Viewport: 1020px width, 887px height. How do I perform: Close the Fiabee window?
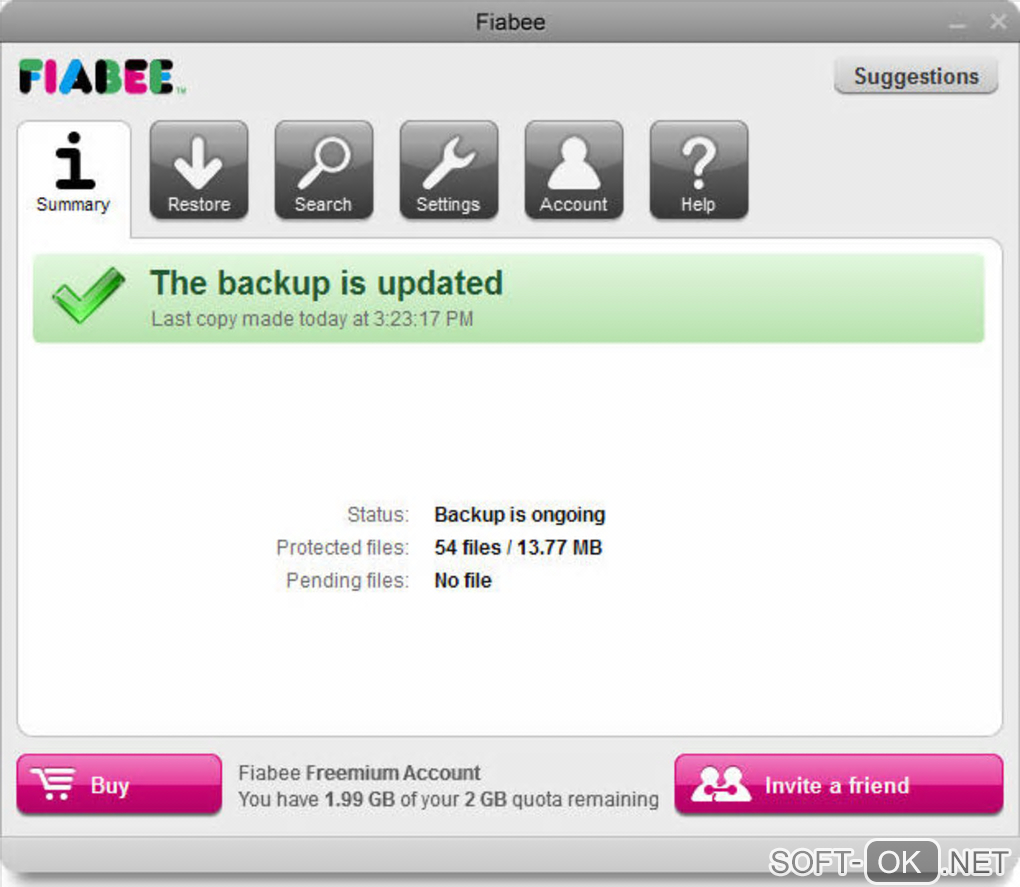[998, 21]
